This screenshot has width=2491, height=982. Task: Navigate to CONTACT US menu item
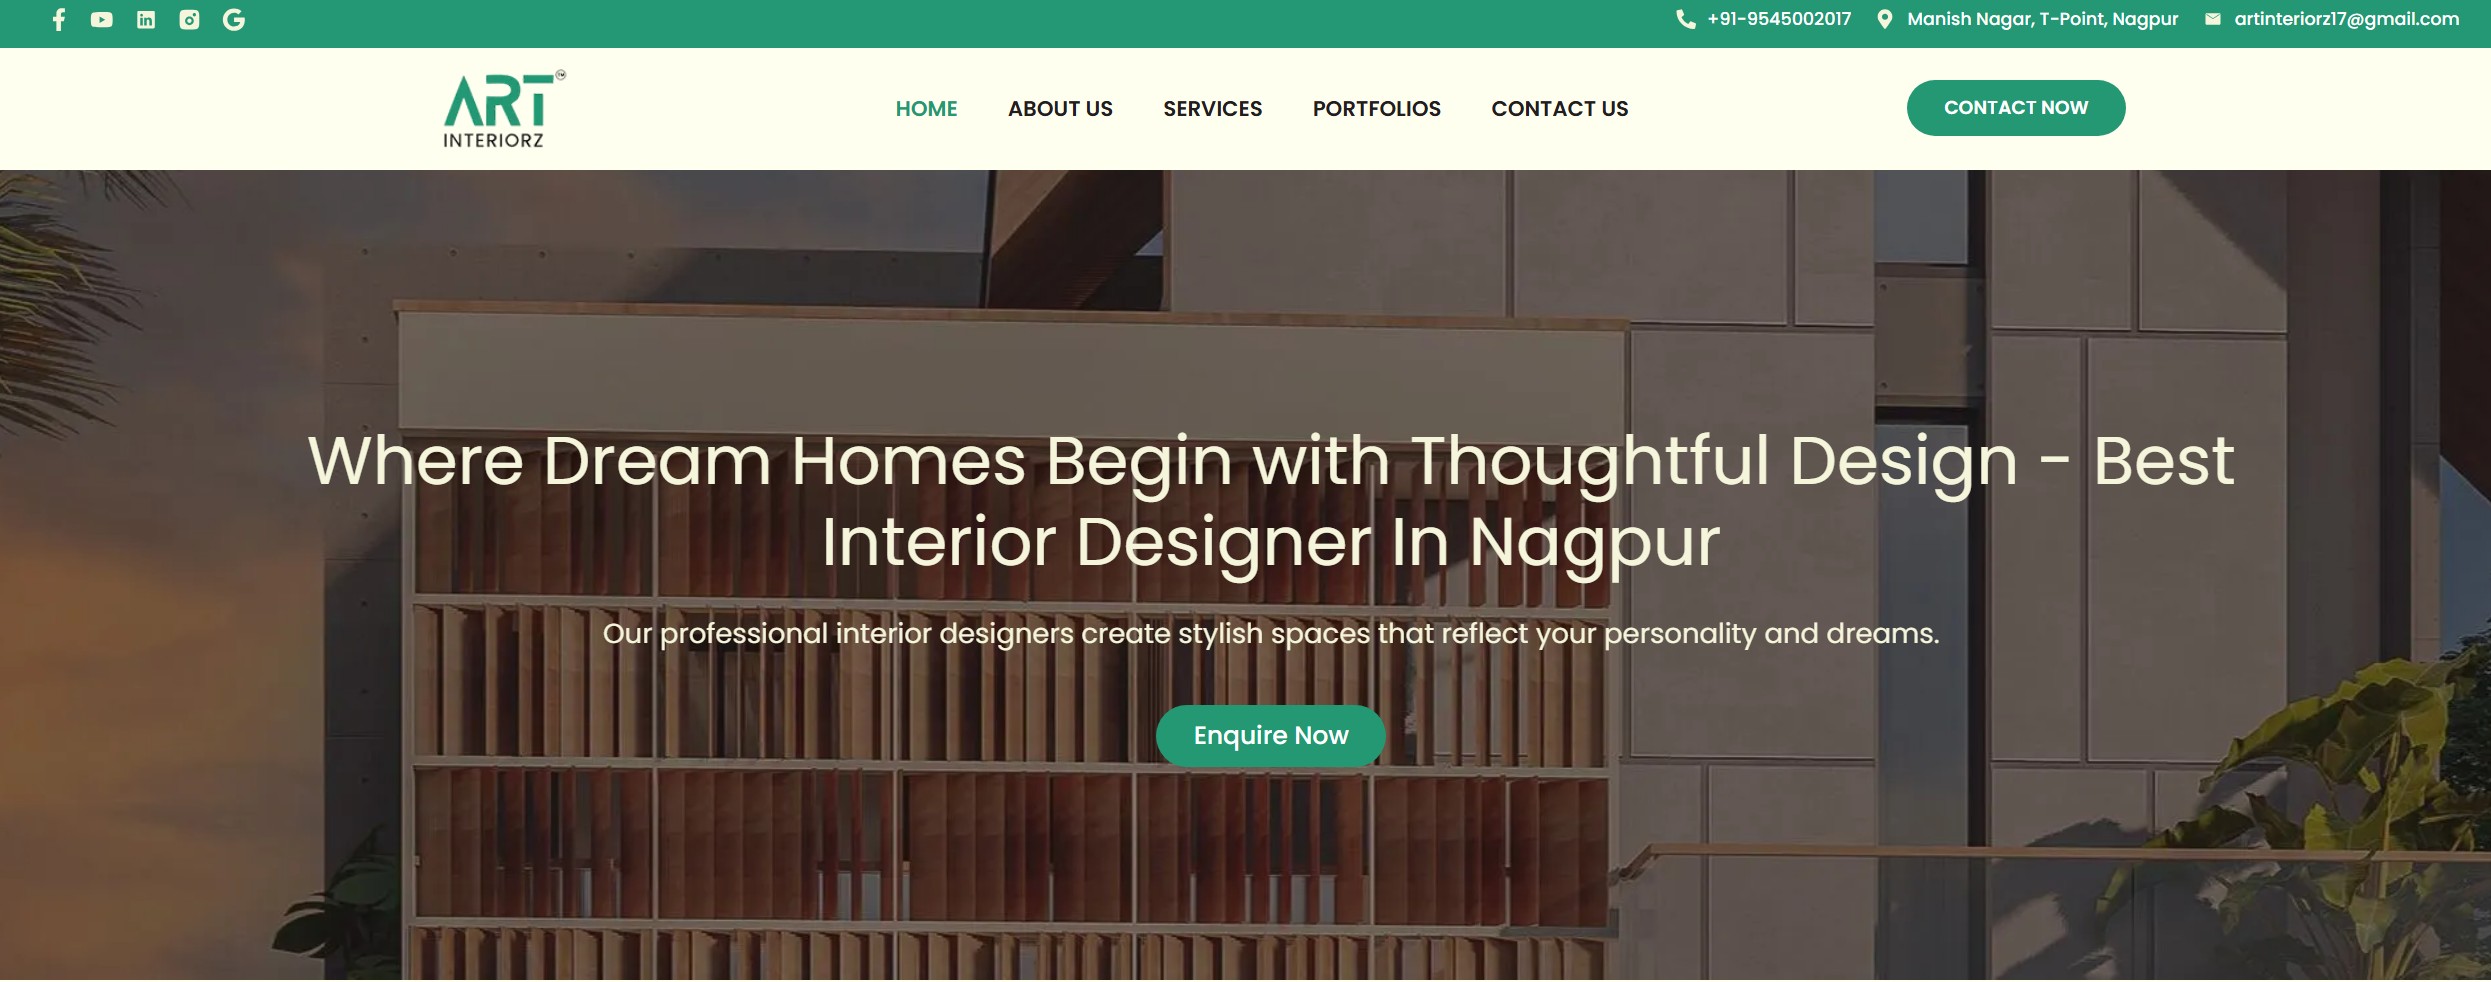[1559, 108]
